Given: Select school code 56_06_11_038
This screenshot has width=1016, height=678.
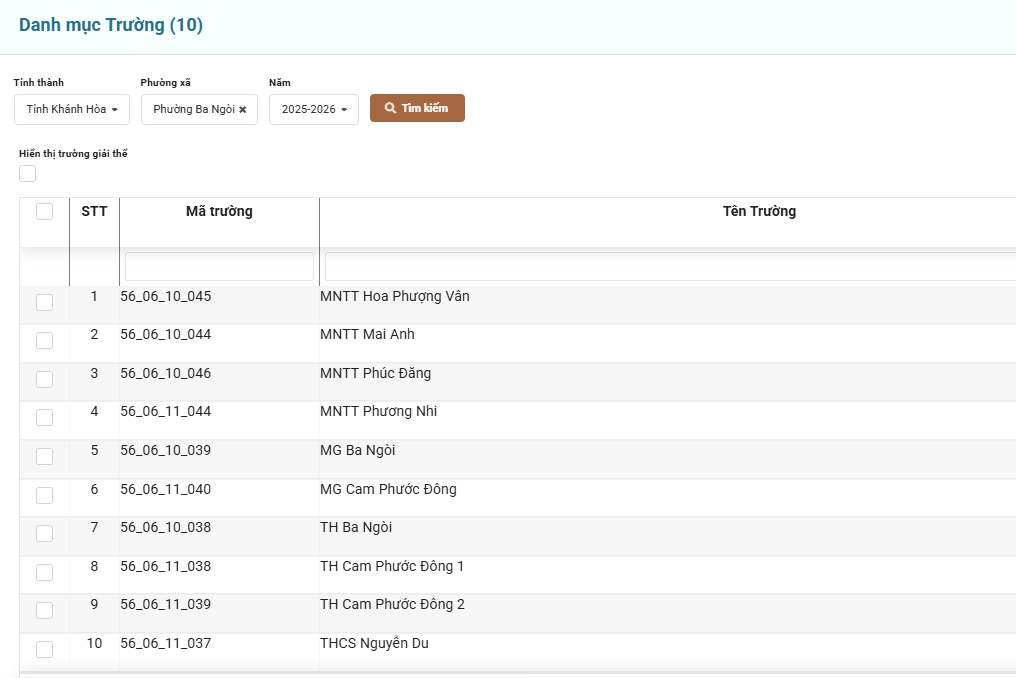Looking at the screenshot, I should tap(166, 567).
